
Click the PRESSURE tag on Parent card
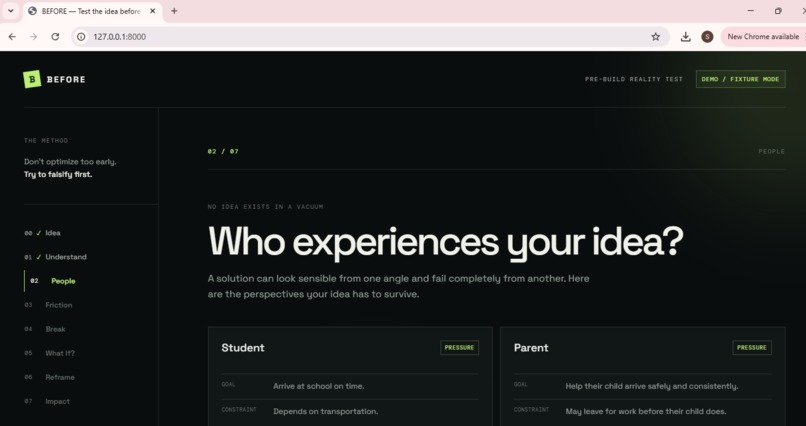752,347
